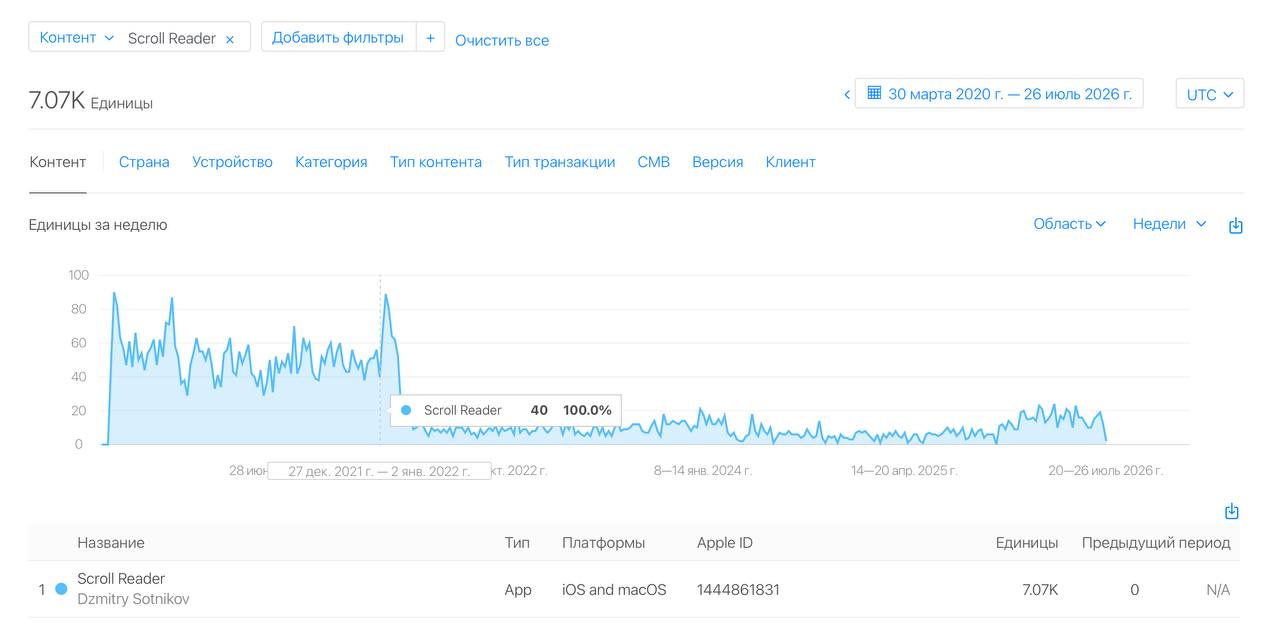
Task: Switch to the Страна tab
Action: 144,161
